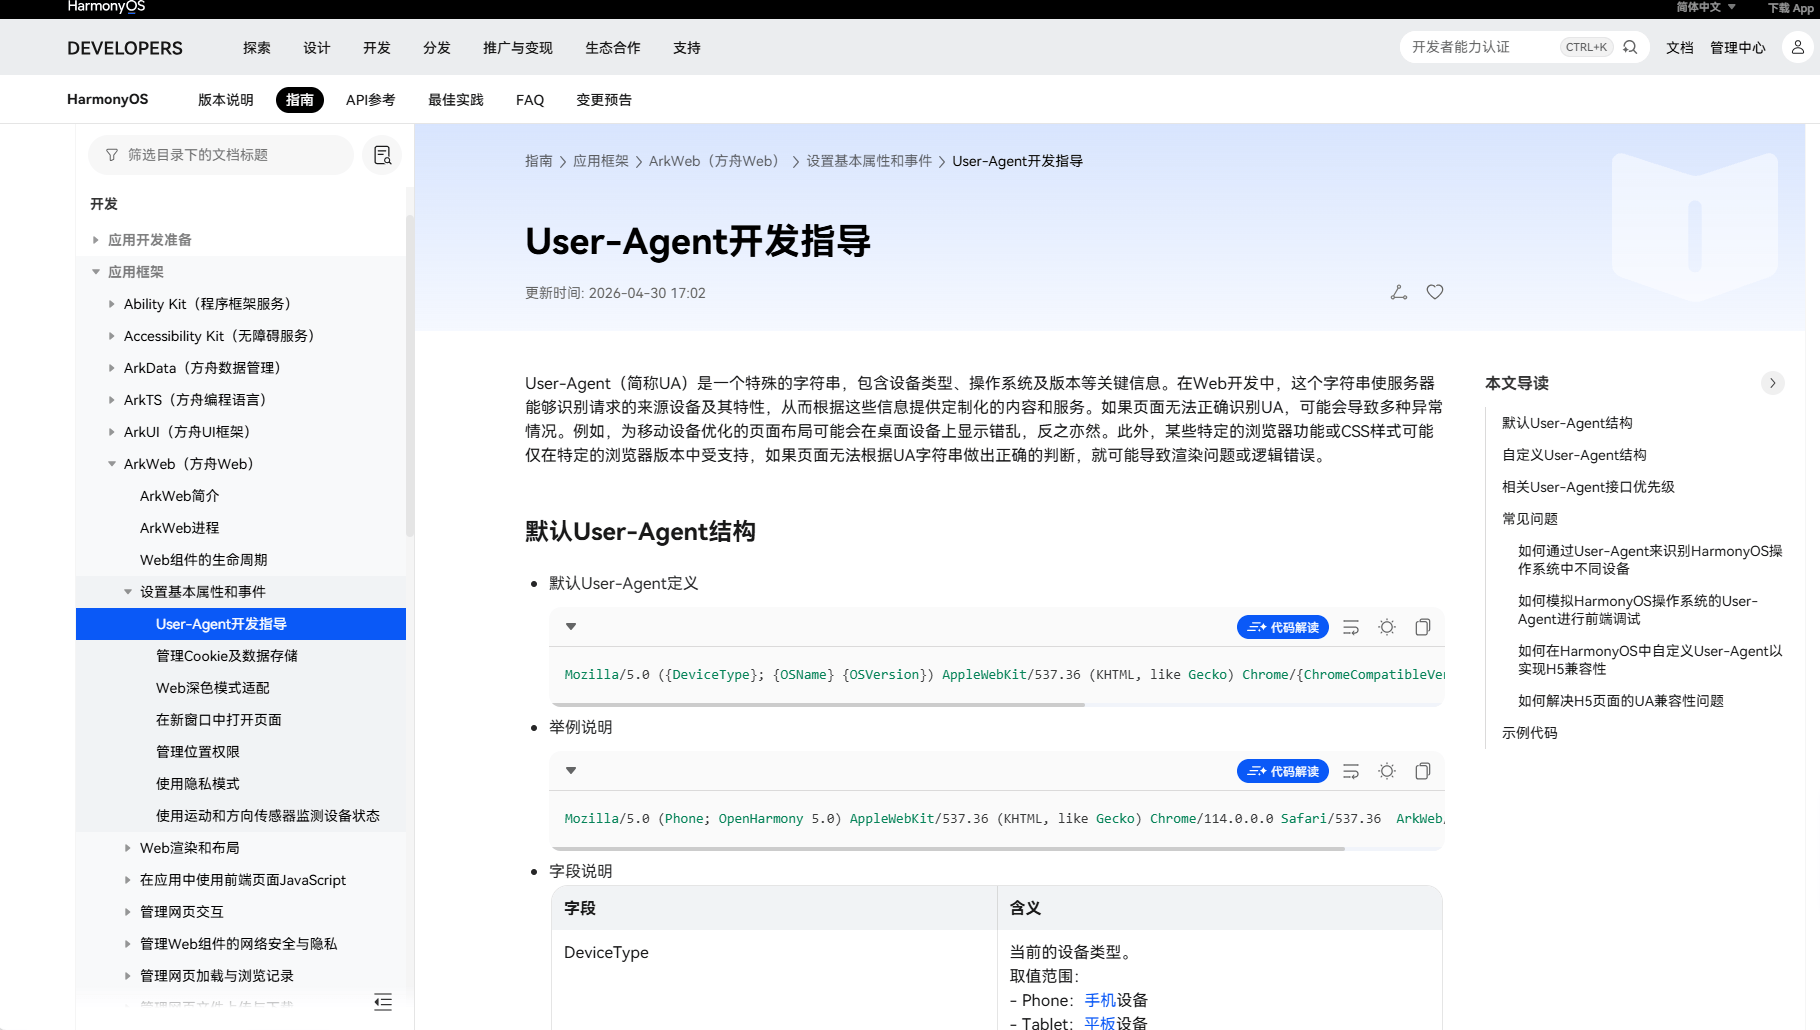The image size is (1820, 1030).
Task: Open ArkWeb简介 page
Action: (x=179, y=496)
